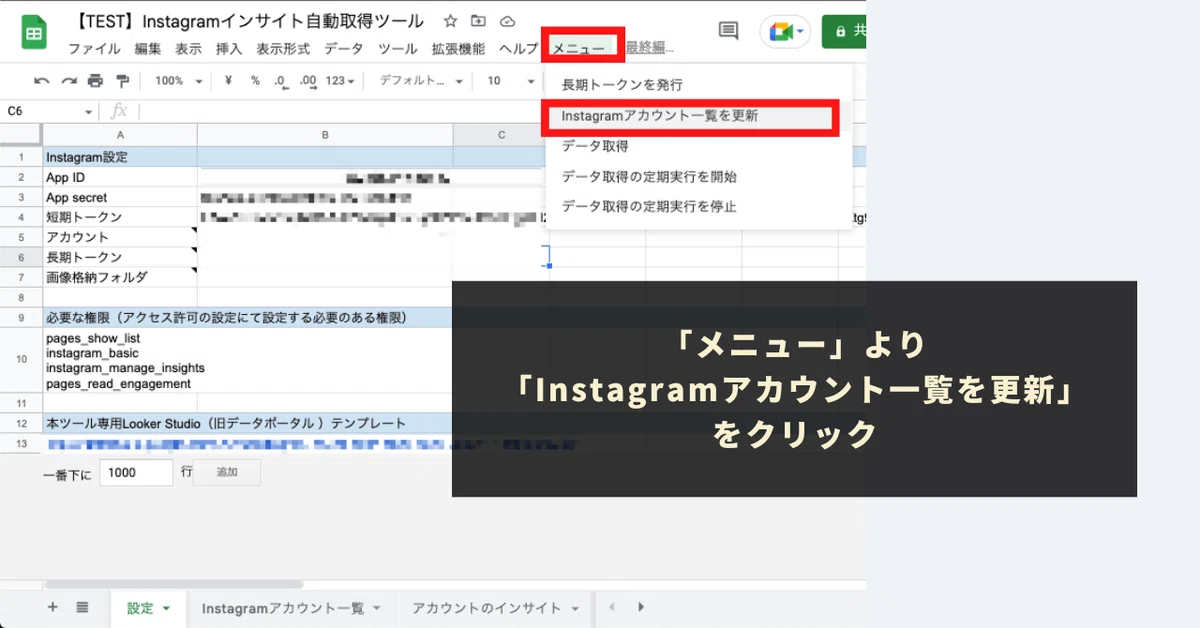1200x628 pixels.
Task: Select the App ID cell
Action: point(120,177)
